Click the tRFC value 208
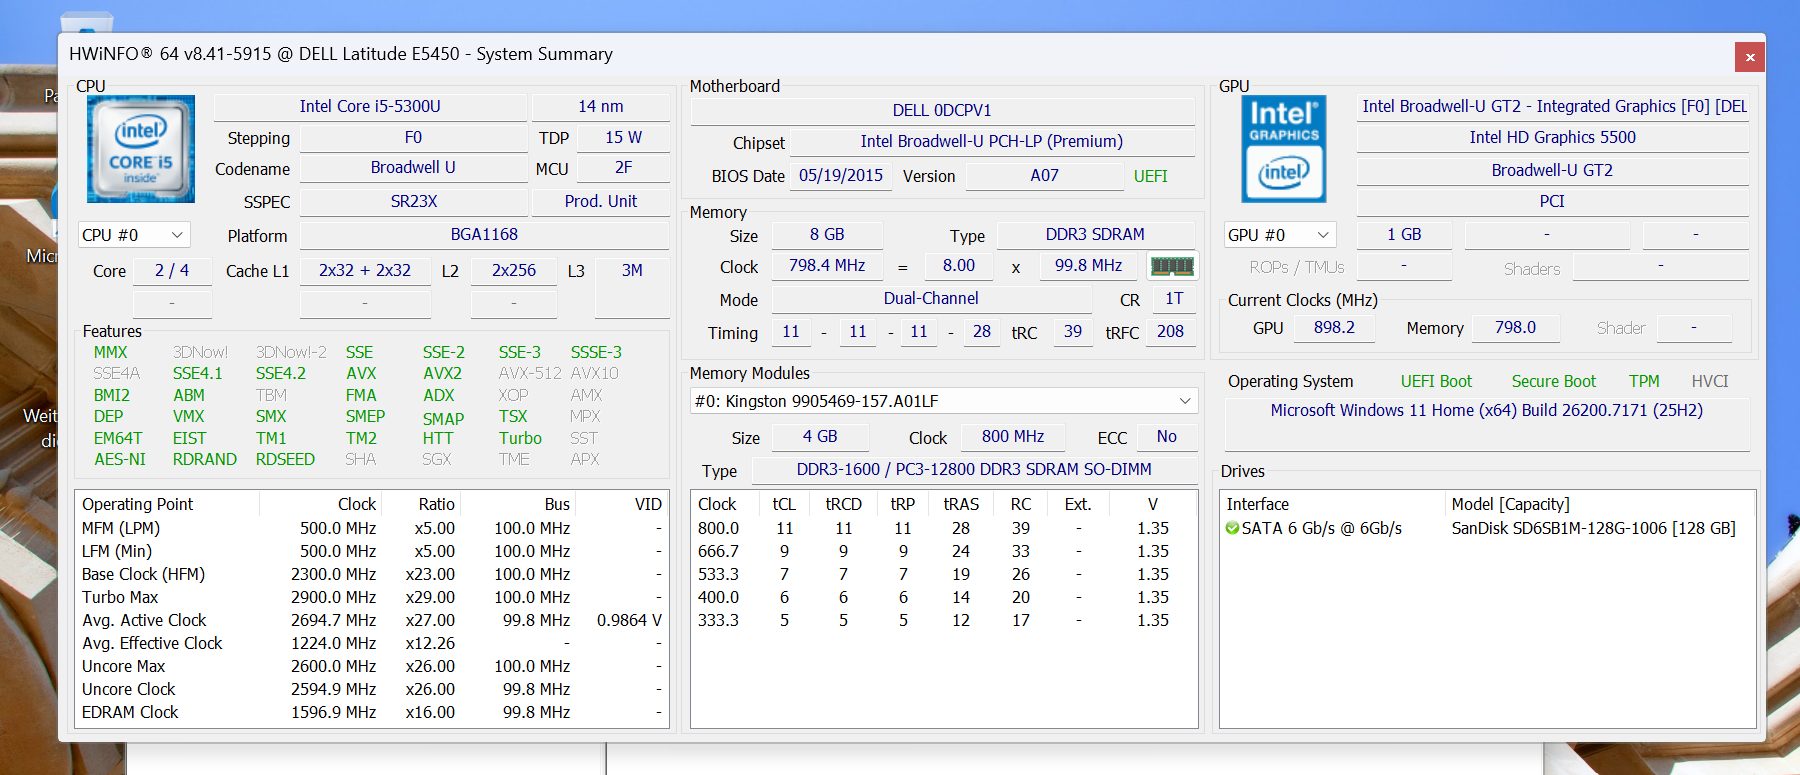Image resolution: width=1800 pixels, height=775 pixels. coord(1170,332)
